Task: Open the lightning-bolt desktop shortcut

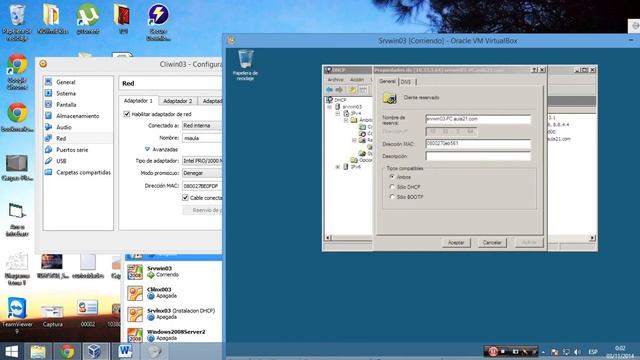Action: 158,22
